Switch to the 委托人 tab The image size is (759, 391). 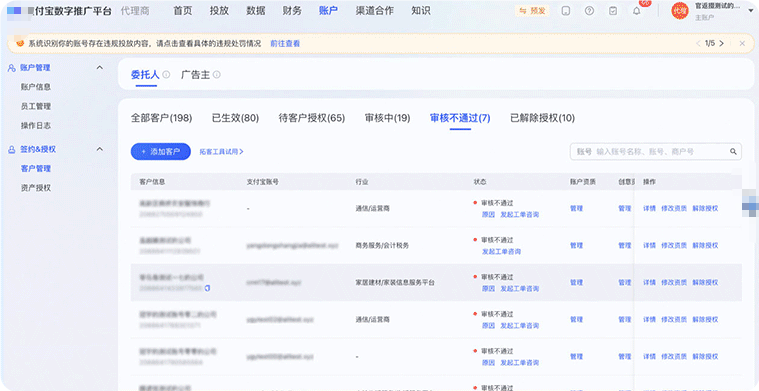[145, 75]
